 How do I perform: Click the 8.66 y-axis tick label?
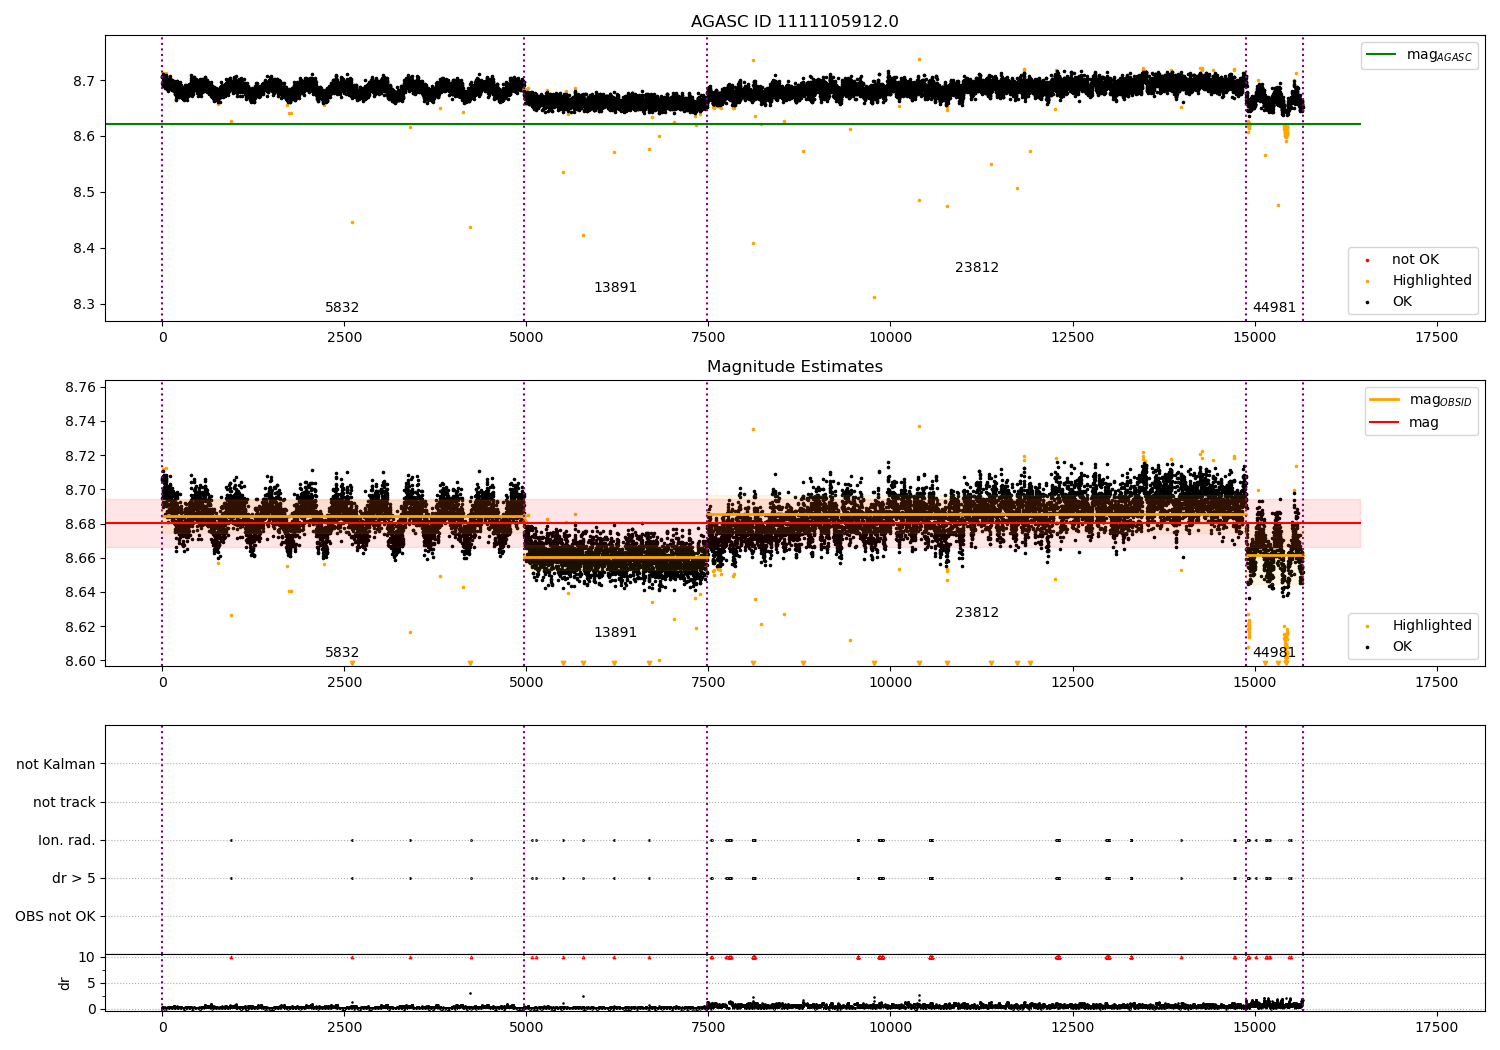coord(80,558)
